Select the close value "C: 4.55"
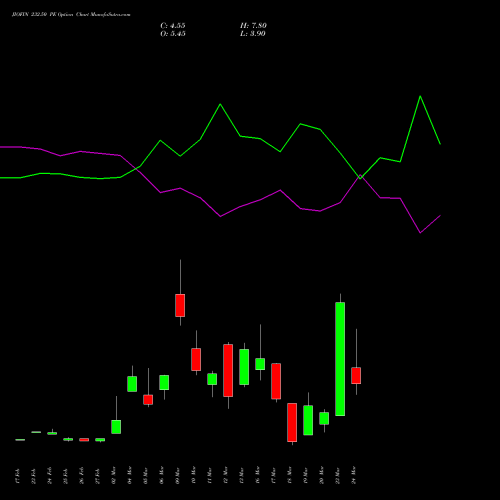Image resolution: width=500 pixels, height=500 pixels. coord(173,26)
